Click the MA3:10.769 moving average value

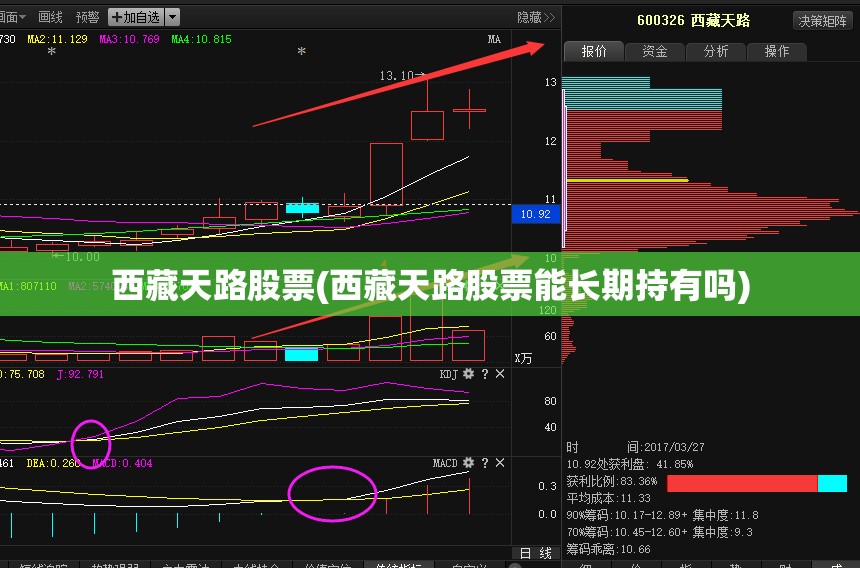[x=129, y=39]
